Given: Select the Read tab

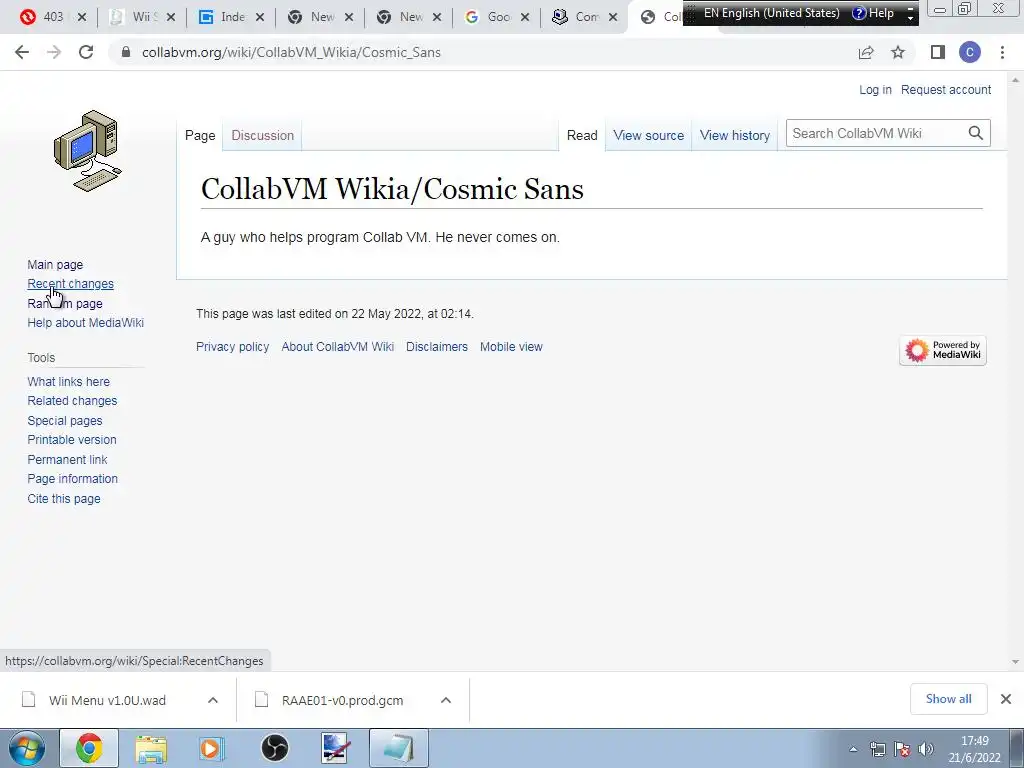Looking at the screenshot, I should click(x=582, y=135).
